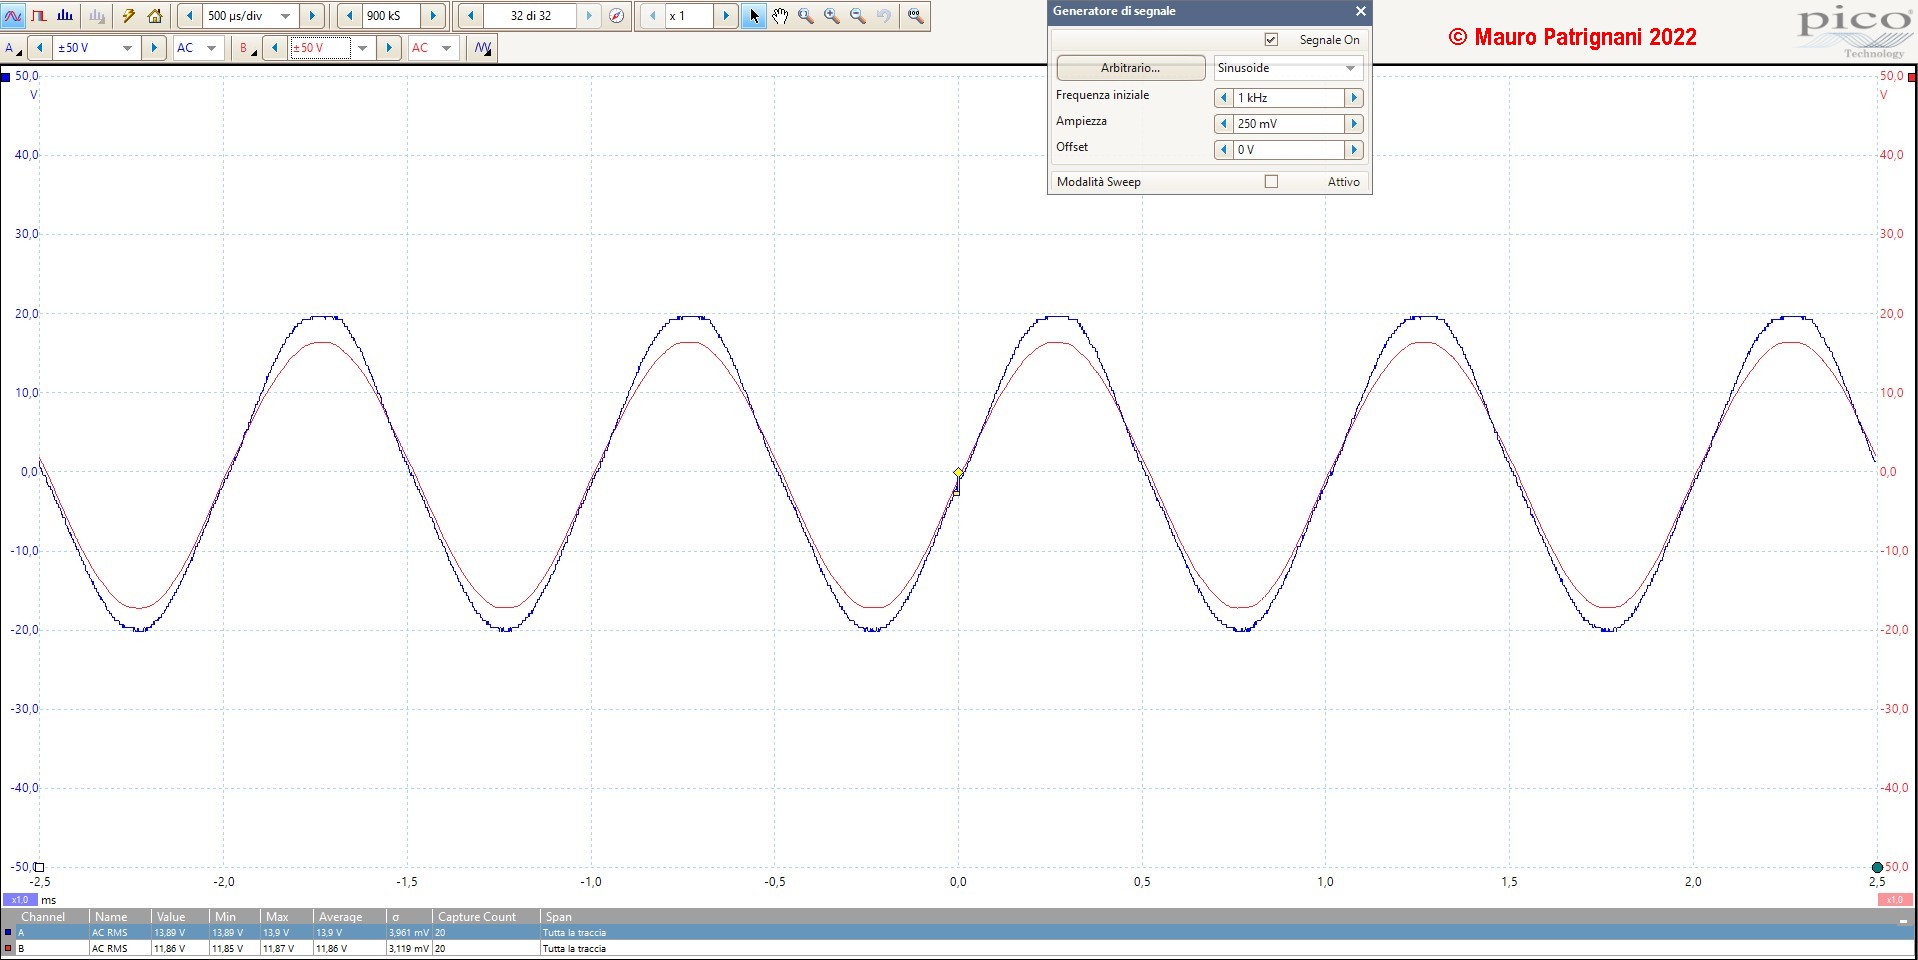1918x960 pixels.
Task: Decrease number of samples from 900 kS
Action: [x=349, y=16]
